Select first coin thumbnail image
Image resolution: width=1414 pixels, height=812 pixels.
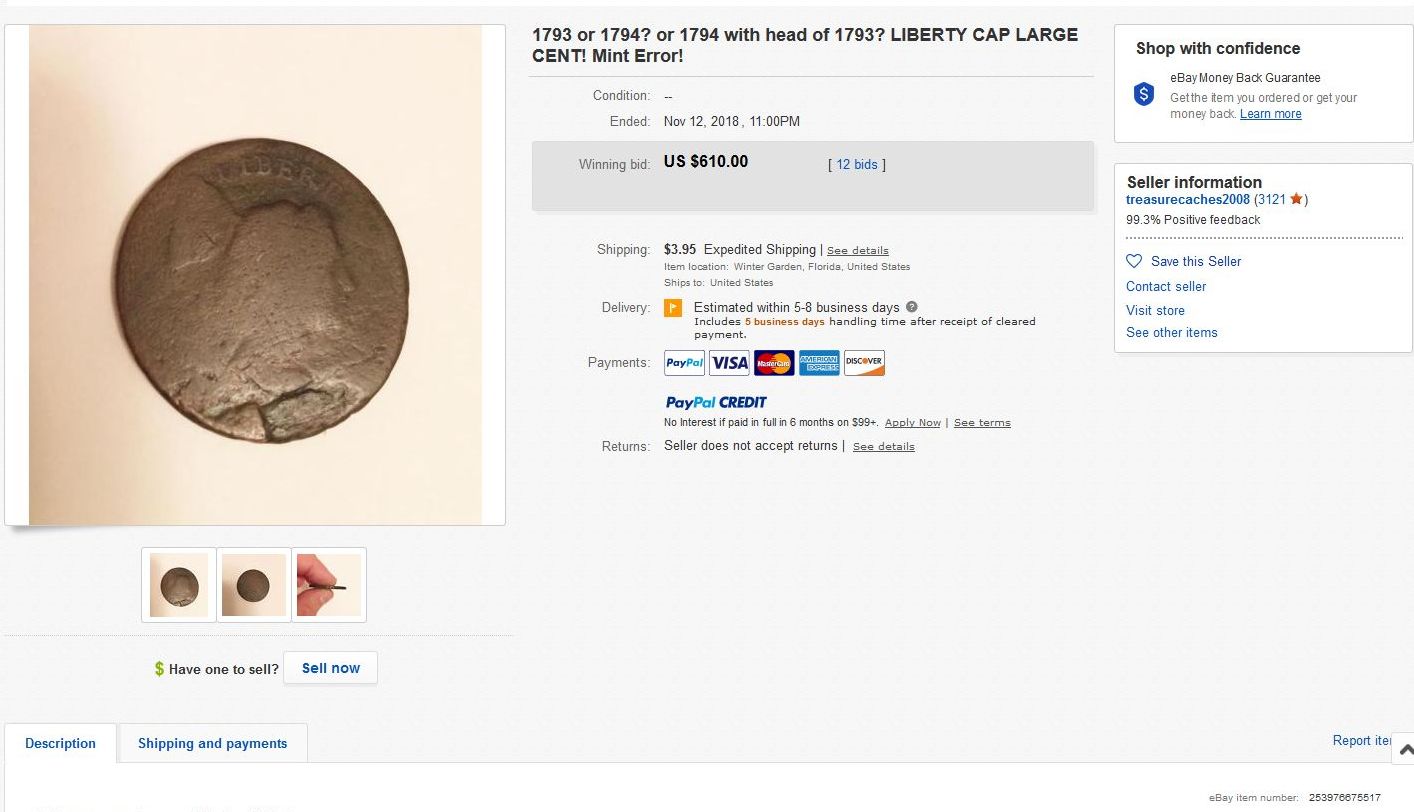tap(179, 585)
